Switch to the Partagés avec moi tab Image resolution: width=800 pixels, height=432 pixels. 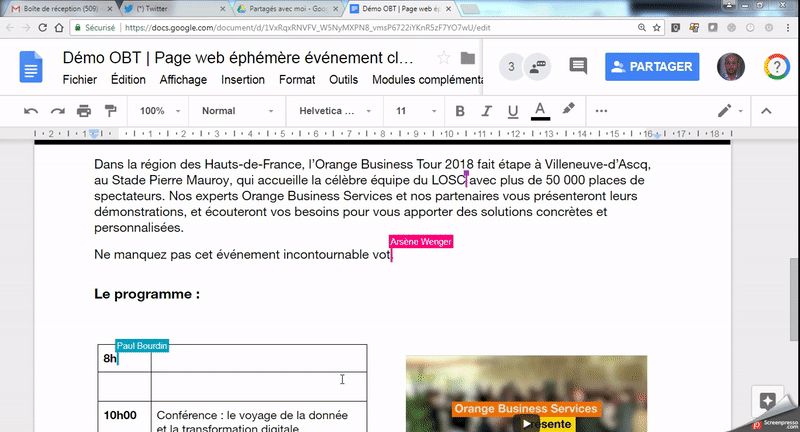coord(289,9)
